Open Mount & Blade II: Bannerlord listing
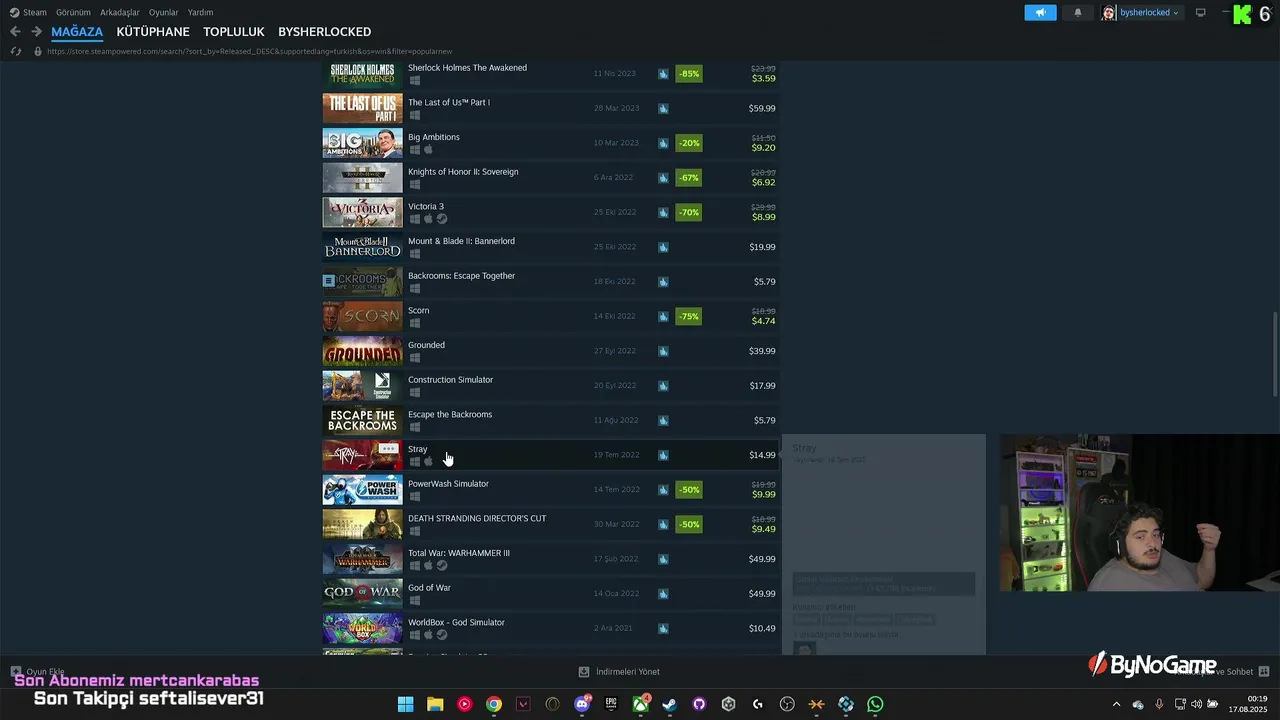The image size is (1280, 720). pyautogui.click(x=551, y=247)
